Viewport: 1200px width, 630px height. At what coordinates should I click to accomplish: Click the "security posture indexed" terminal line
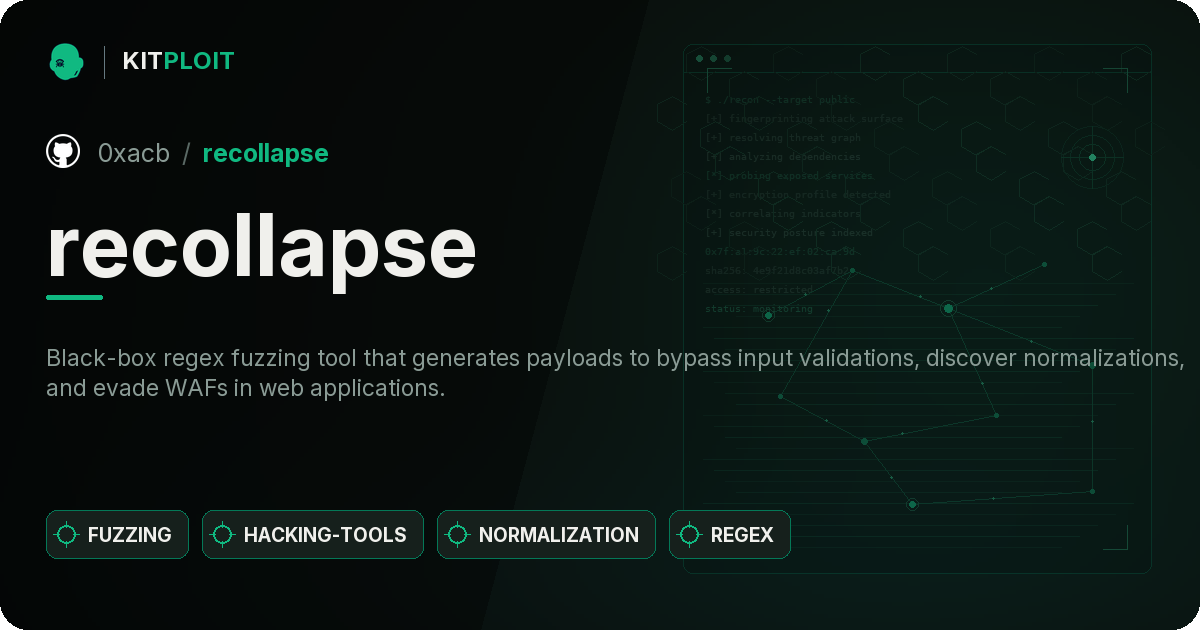click(789, 233)
